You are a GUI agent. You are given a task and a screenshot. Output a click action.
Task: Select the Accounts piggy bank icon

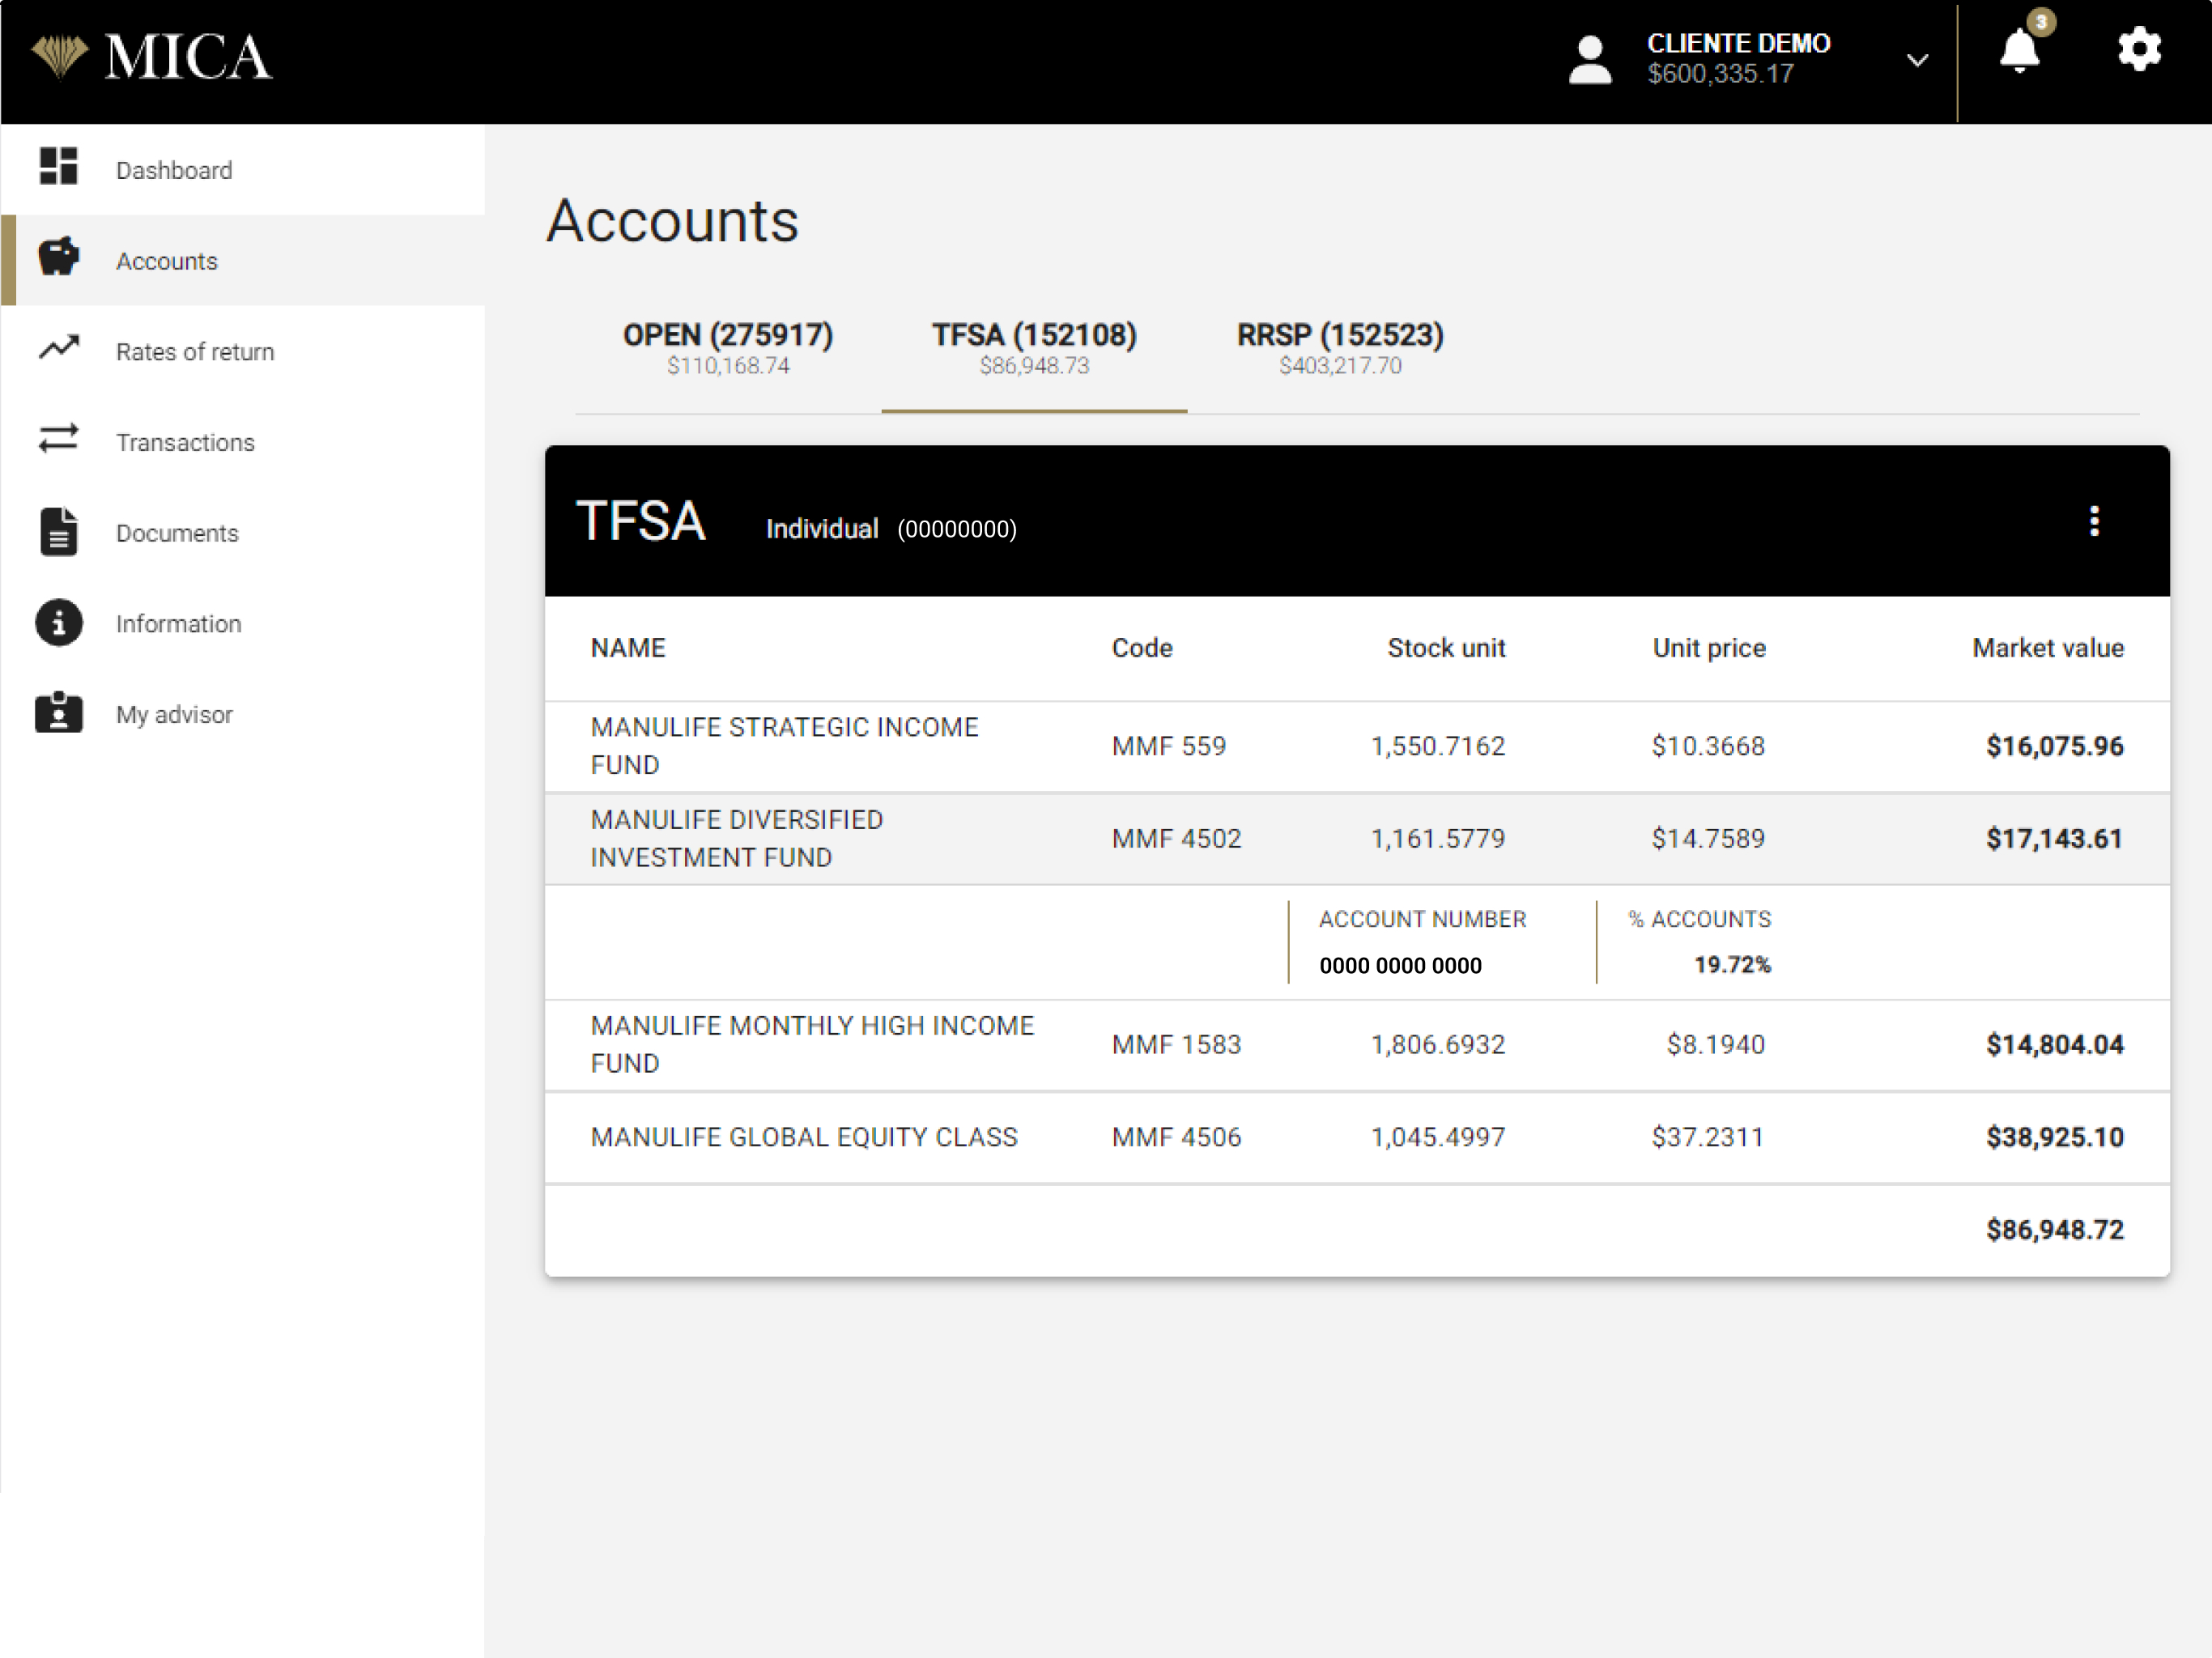pyautogui.click(x=59, y=256)
